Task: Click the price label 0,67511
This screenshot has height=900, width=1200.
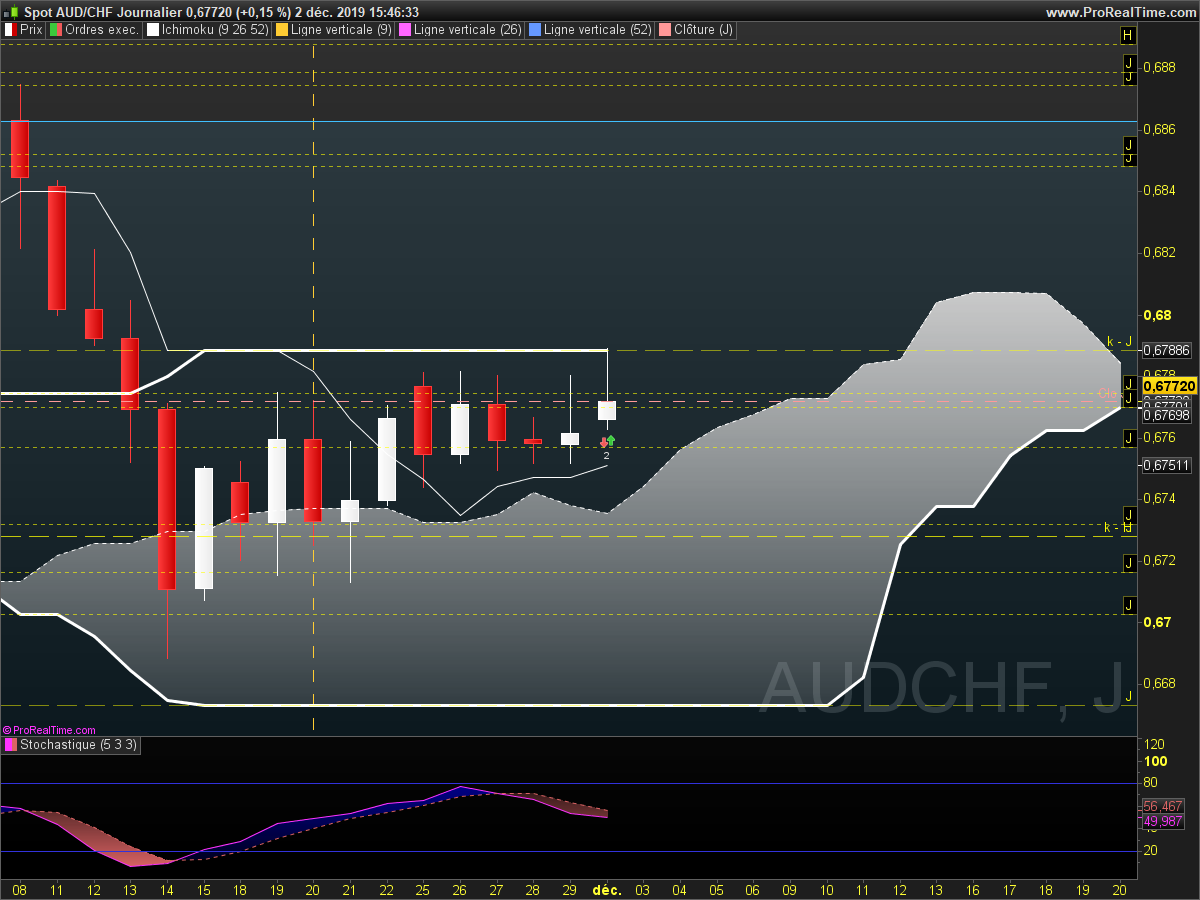Action: pyautogui.click(x=1166, y=465)
